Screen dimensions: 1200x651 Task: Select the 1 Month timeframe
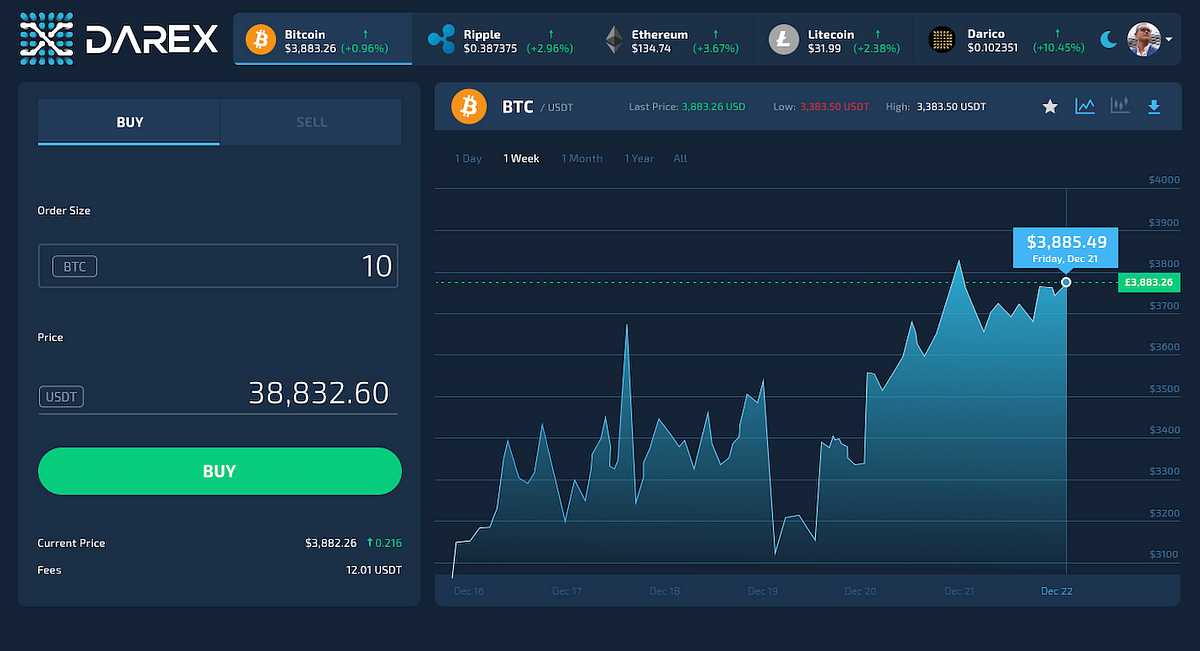pyautogui.click(x=582, y=158)
